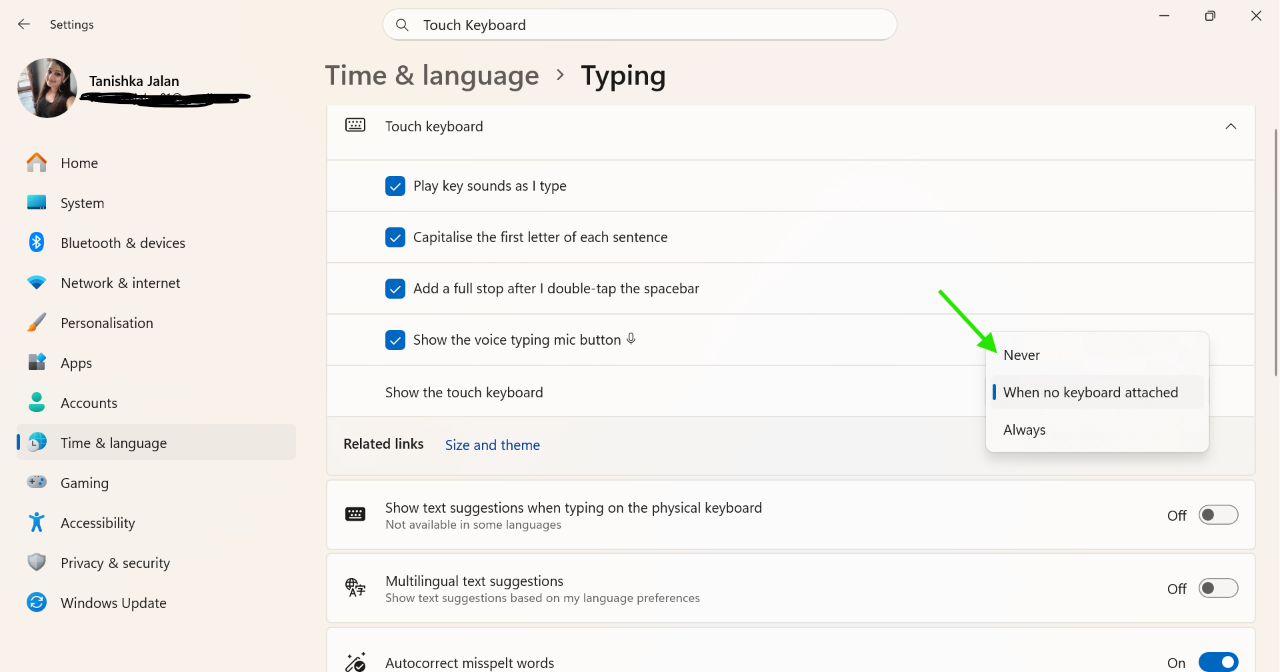
Task: Click the Windows Update sync icon
Action: pos(37,602)
